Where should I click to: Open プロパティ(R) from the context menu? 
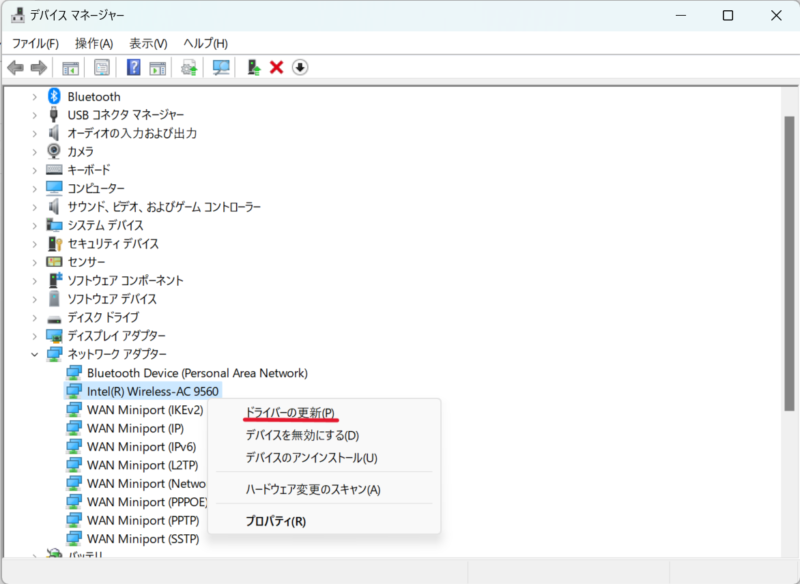tap(324, 521)
